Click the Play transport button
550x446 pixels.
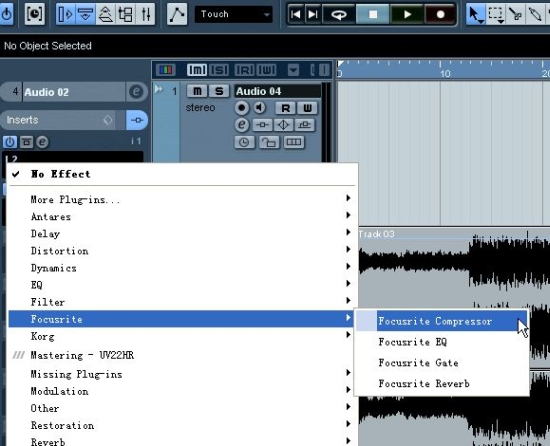point(407,14)
